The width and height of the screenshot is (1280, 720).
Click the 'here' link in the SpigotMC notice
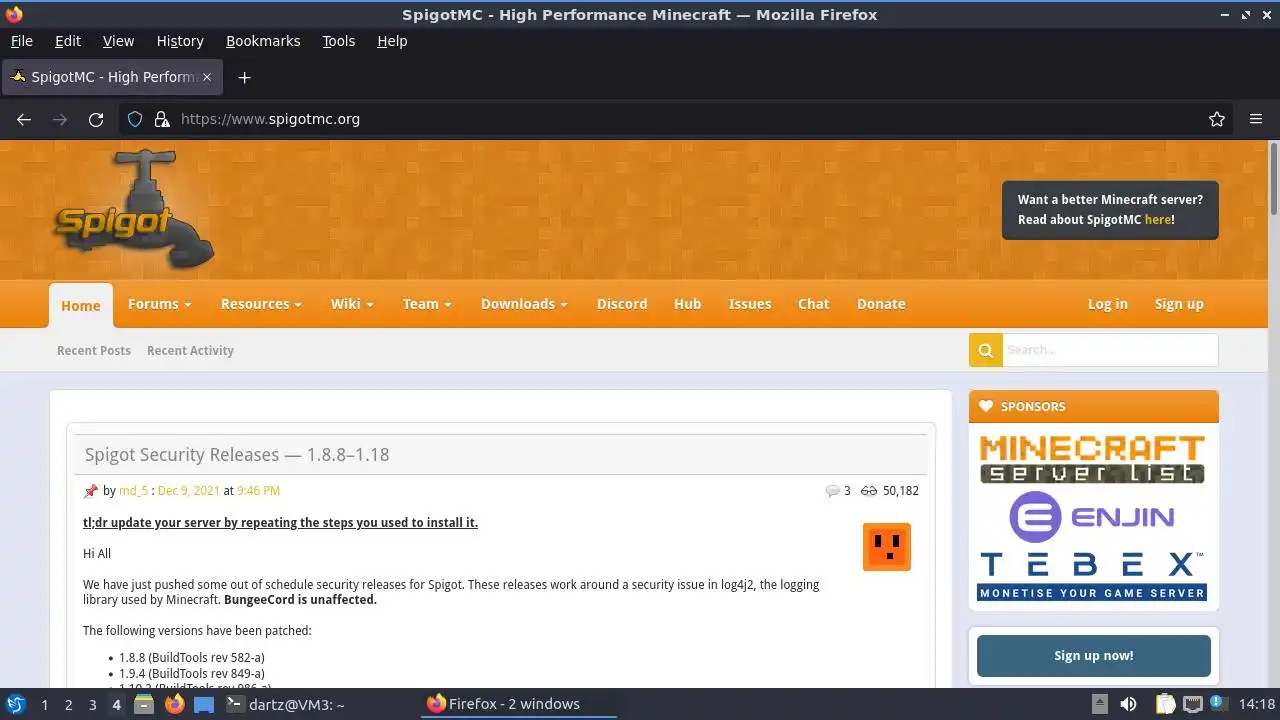click(1158, 220)
